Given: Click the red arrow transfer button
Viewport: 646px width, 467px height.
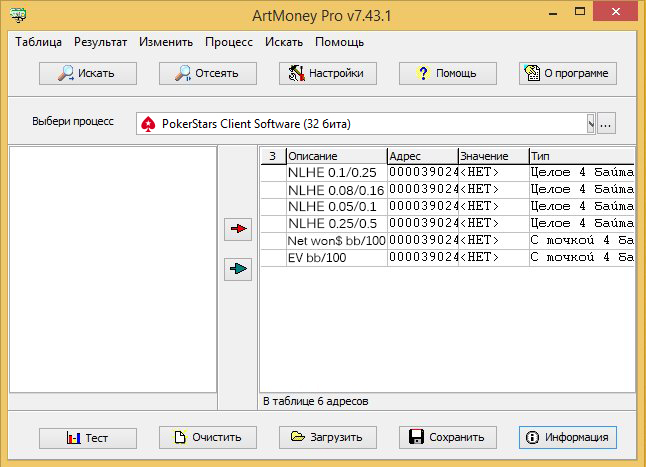Looking at the screenshot, I should click(238, 229).
